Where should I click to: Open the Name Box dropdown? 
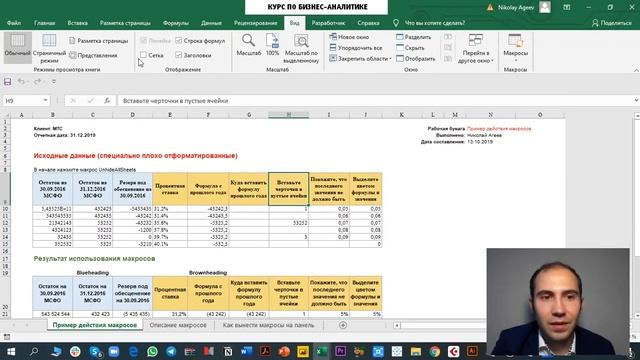pos(45,100)
